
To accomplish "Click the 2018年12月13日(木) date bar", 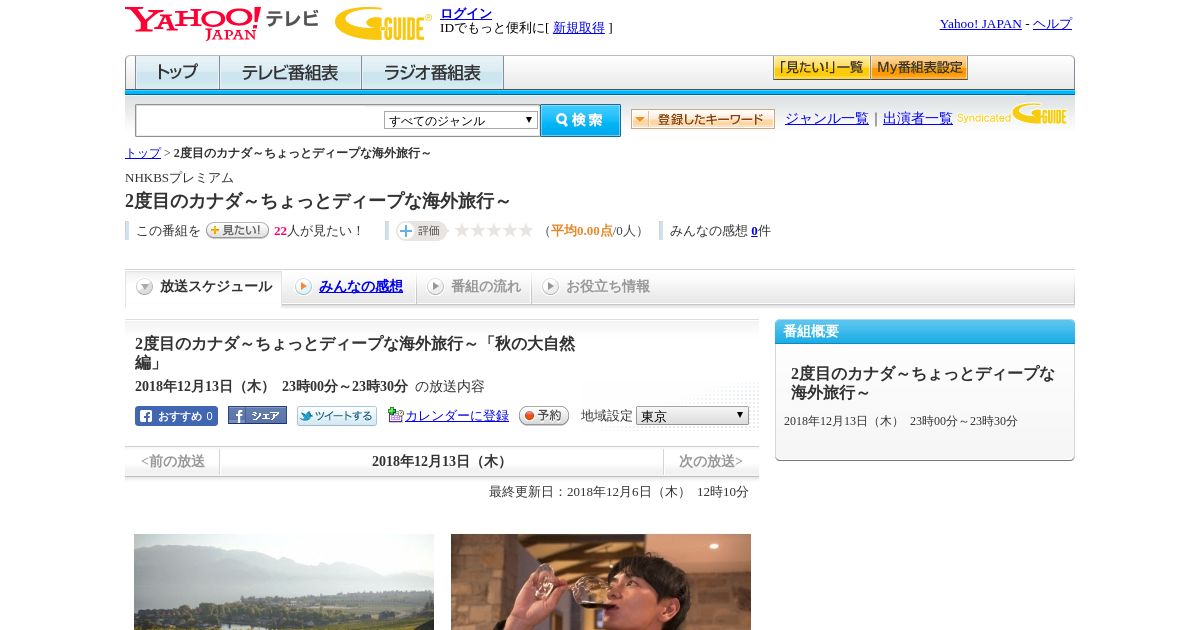I will 441,461.
